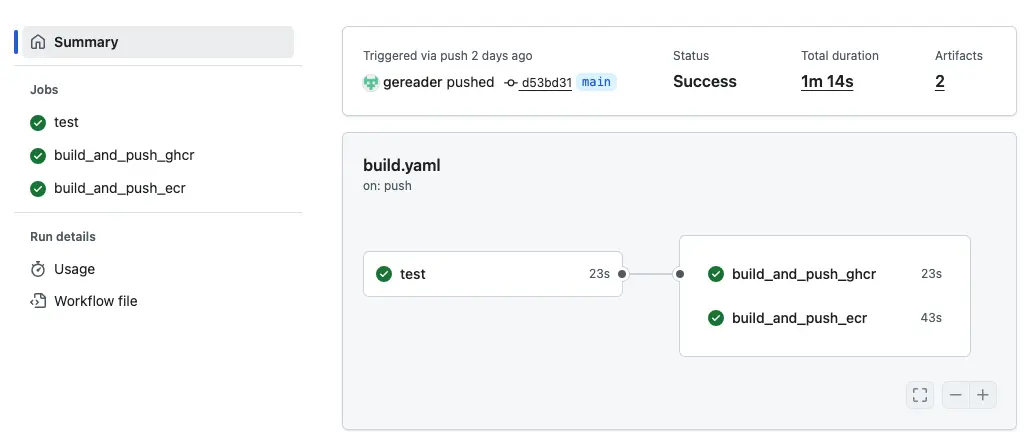Click the Workflow file code icon
Screen dimensions: 1035x439
38,301
